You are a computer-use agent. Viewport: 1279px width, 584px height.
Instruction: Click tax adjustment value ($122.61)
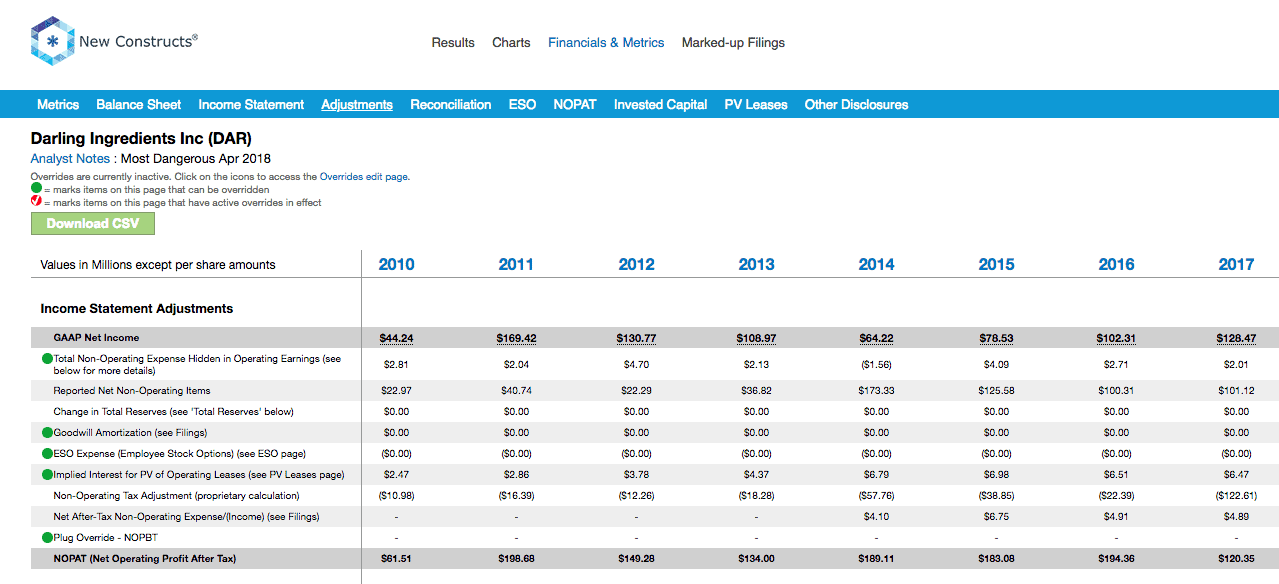tap(1236, 495)
